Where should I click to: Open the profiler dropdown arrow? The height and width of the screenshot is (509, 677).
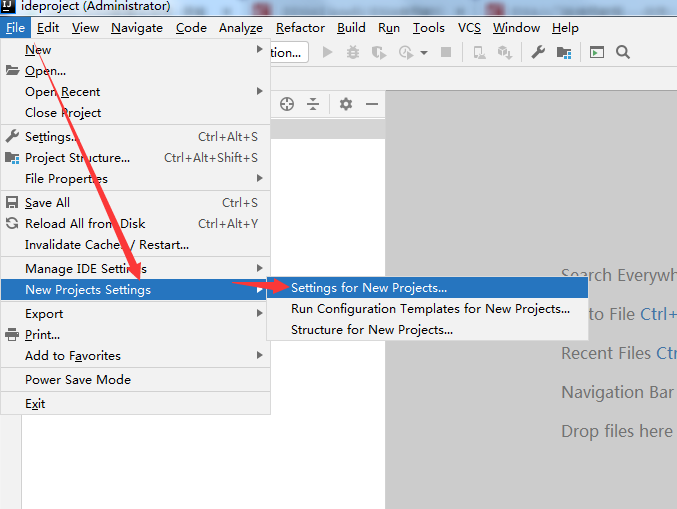pyautogui.click(x=424, y=53)
